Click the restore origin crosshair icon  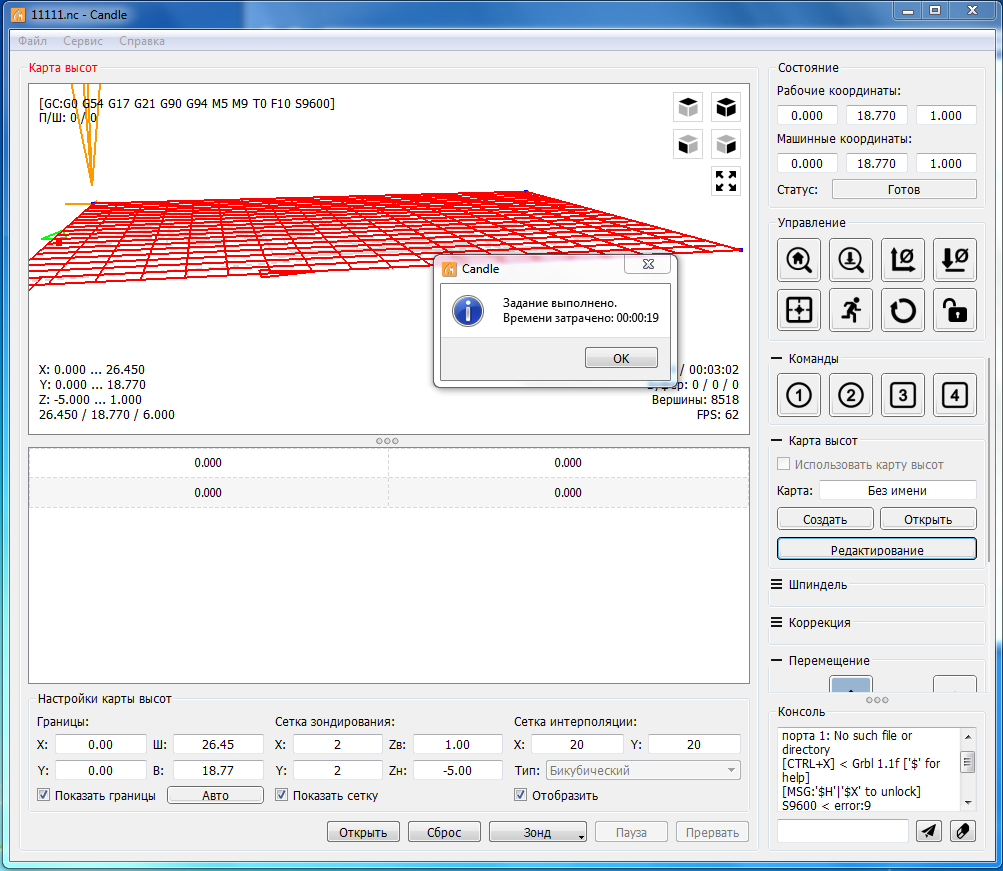click(798, 310)
